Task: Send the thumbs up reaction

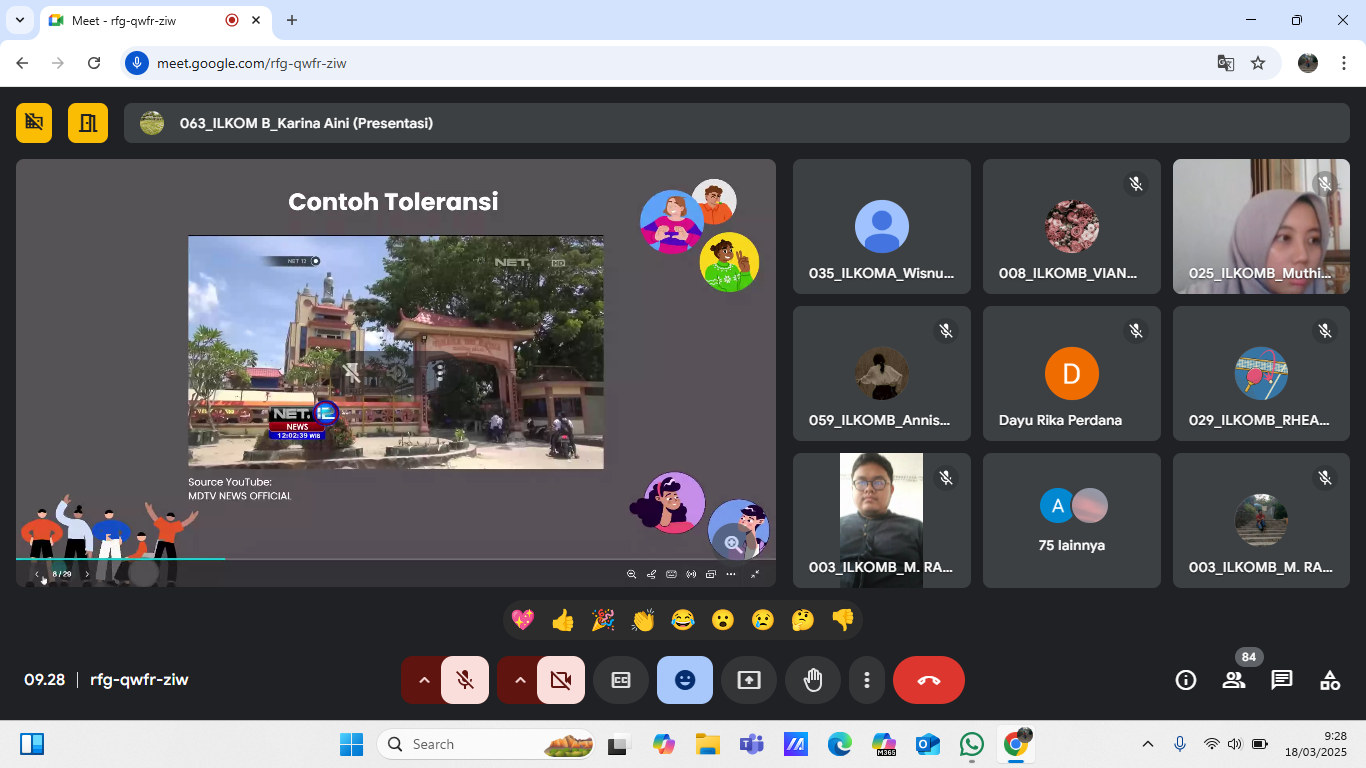Action: (563, 620)
